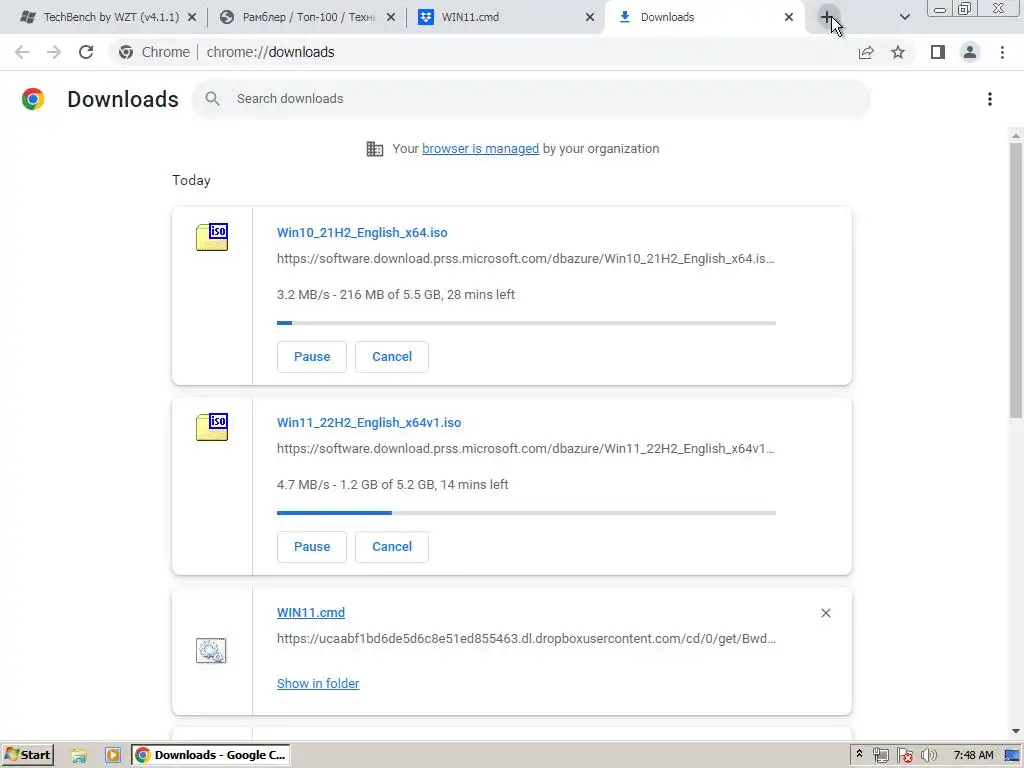
Task: Open the browser is managed link
Action: 481,149
